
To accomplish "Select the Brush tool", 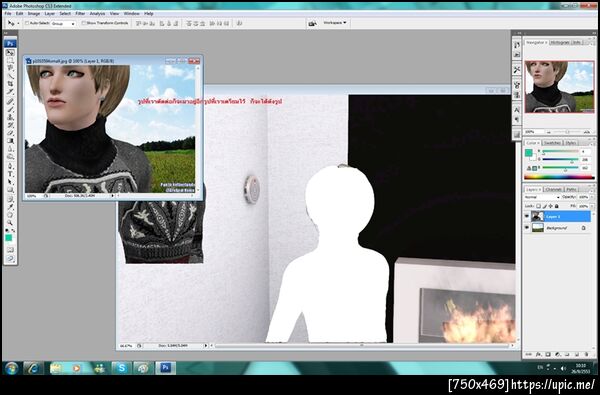I will [10, 109].
